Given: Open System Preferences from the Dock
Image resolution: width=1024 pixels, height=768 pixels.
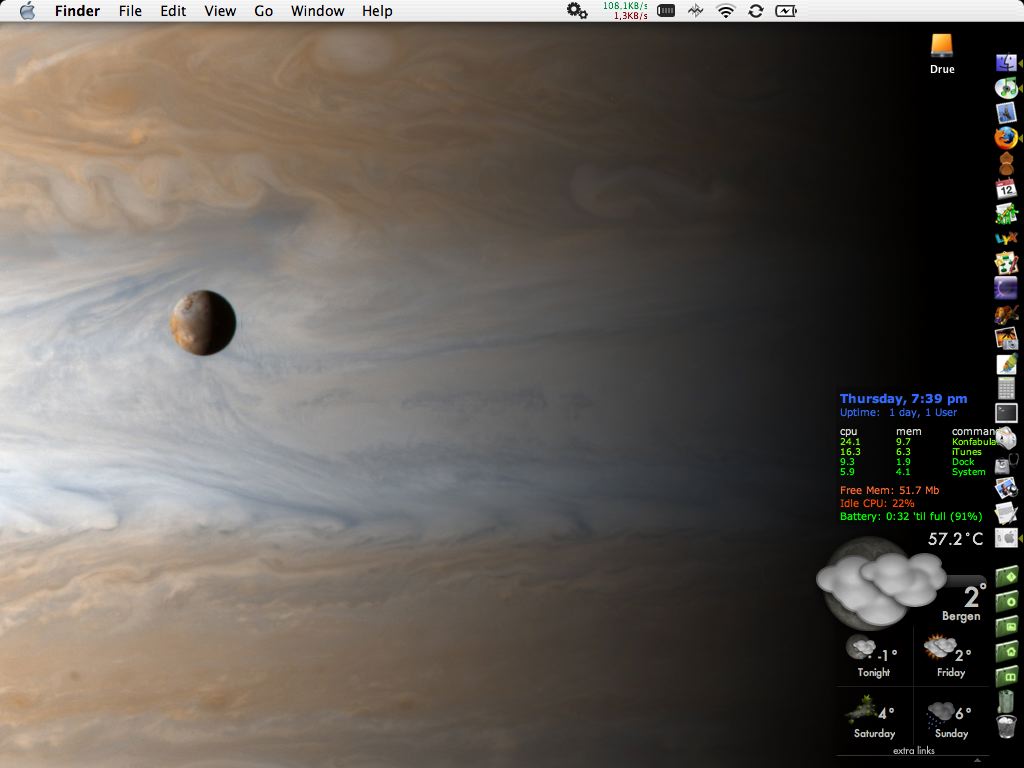Looking at the screenshot, I should (1006, 538).
